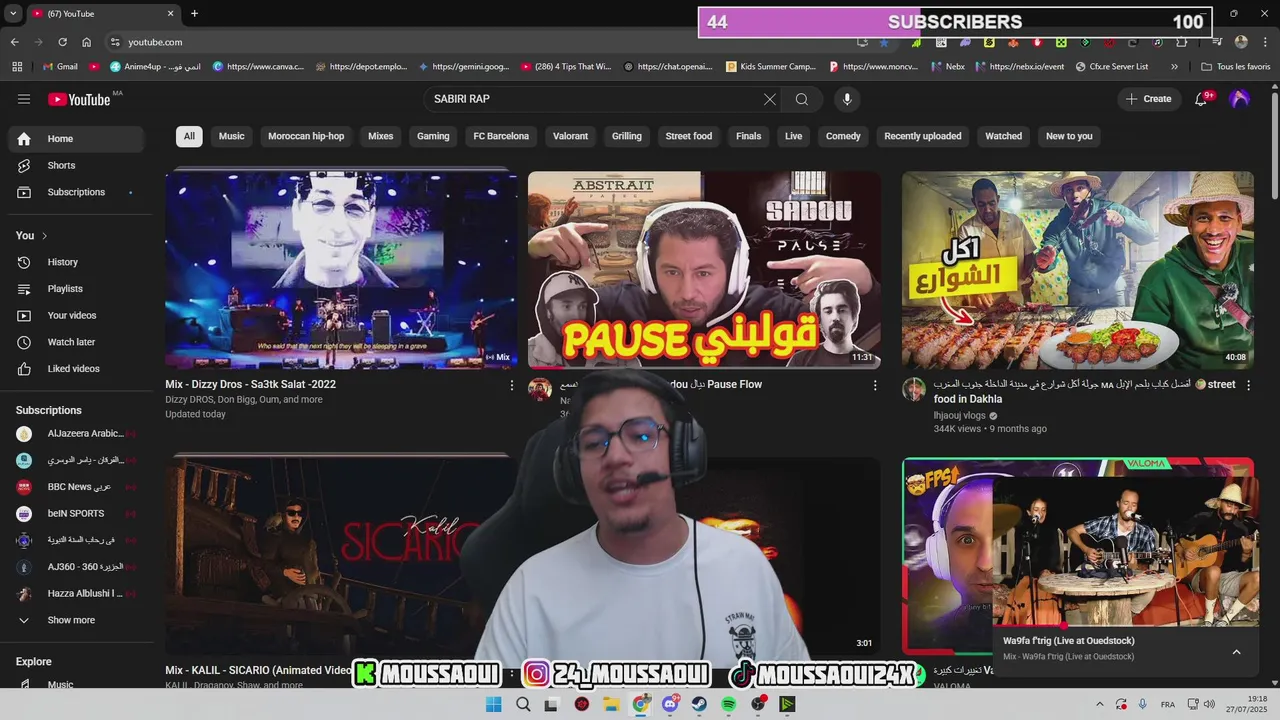Screen dimensions: 1280x720
Task: Click Wa9fa f'trig miniplayer title
Action: (x=1069, y=641)
